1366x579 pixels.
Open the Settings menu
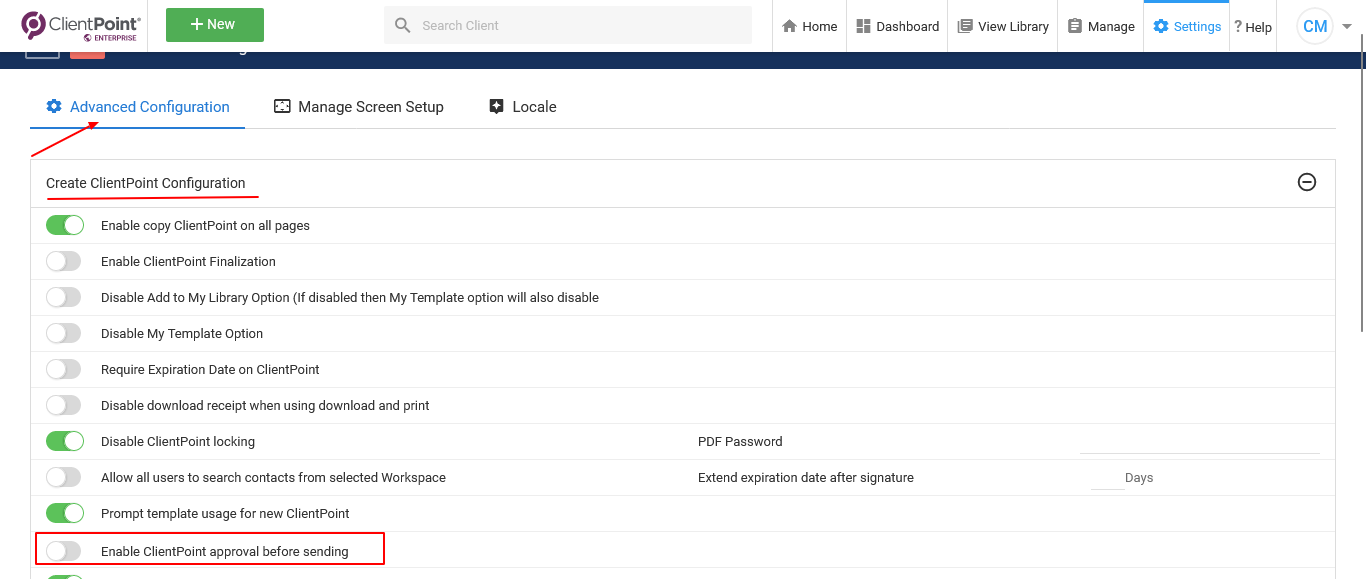[x=1187, y=26]
